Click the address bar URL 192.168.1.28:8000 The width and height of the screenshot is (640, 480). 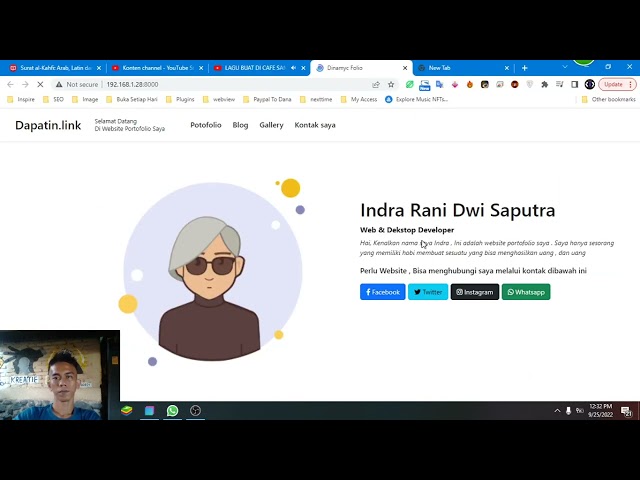(132, 84)
